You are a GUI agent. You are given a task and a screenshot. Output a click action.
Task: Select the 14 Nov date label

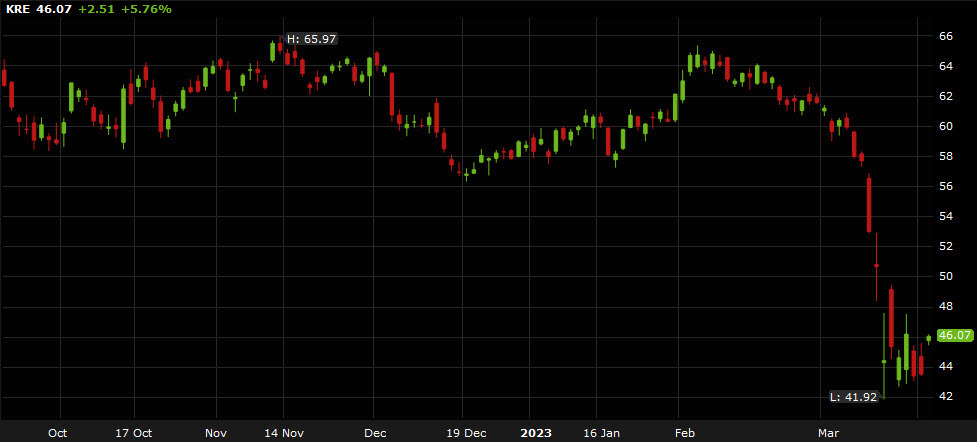pos(282,433)
